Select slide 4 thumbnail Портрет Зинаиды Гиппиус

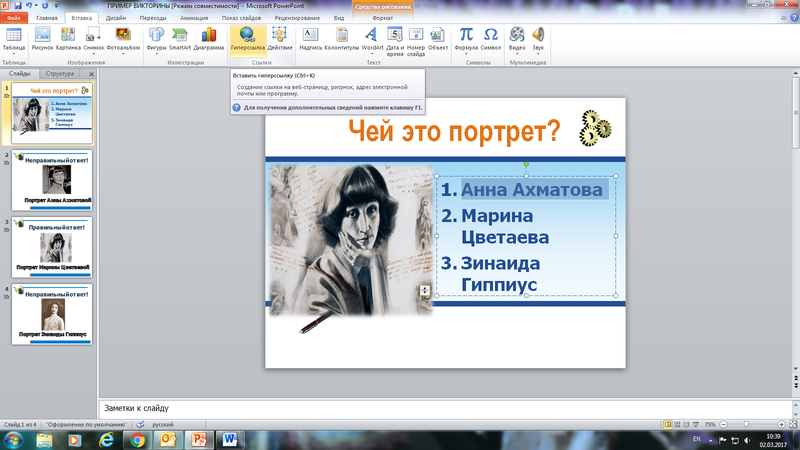tap(52, 314)
